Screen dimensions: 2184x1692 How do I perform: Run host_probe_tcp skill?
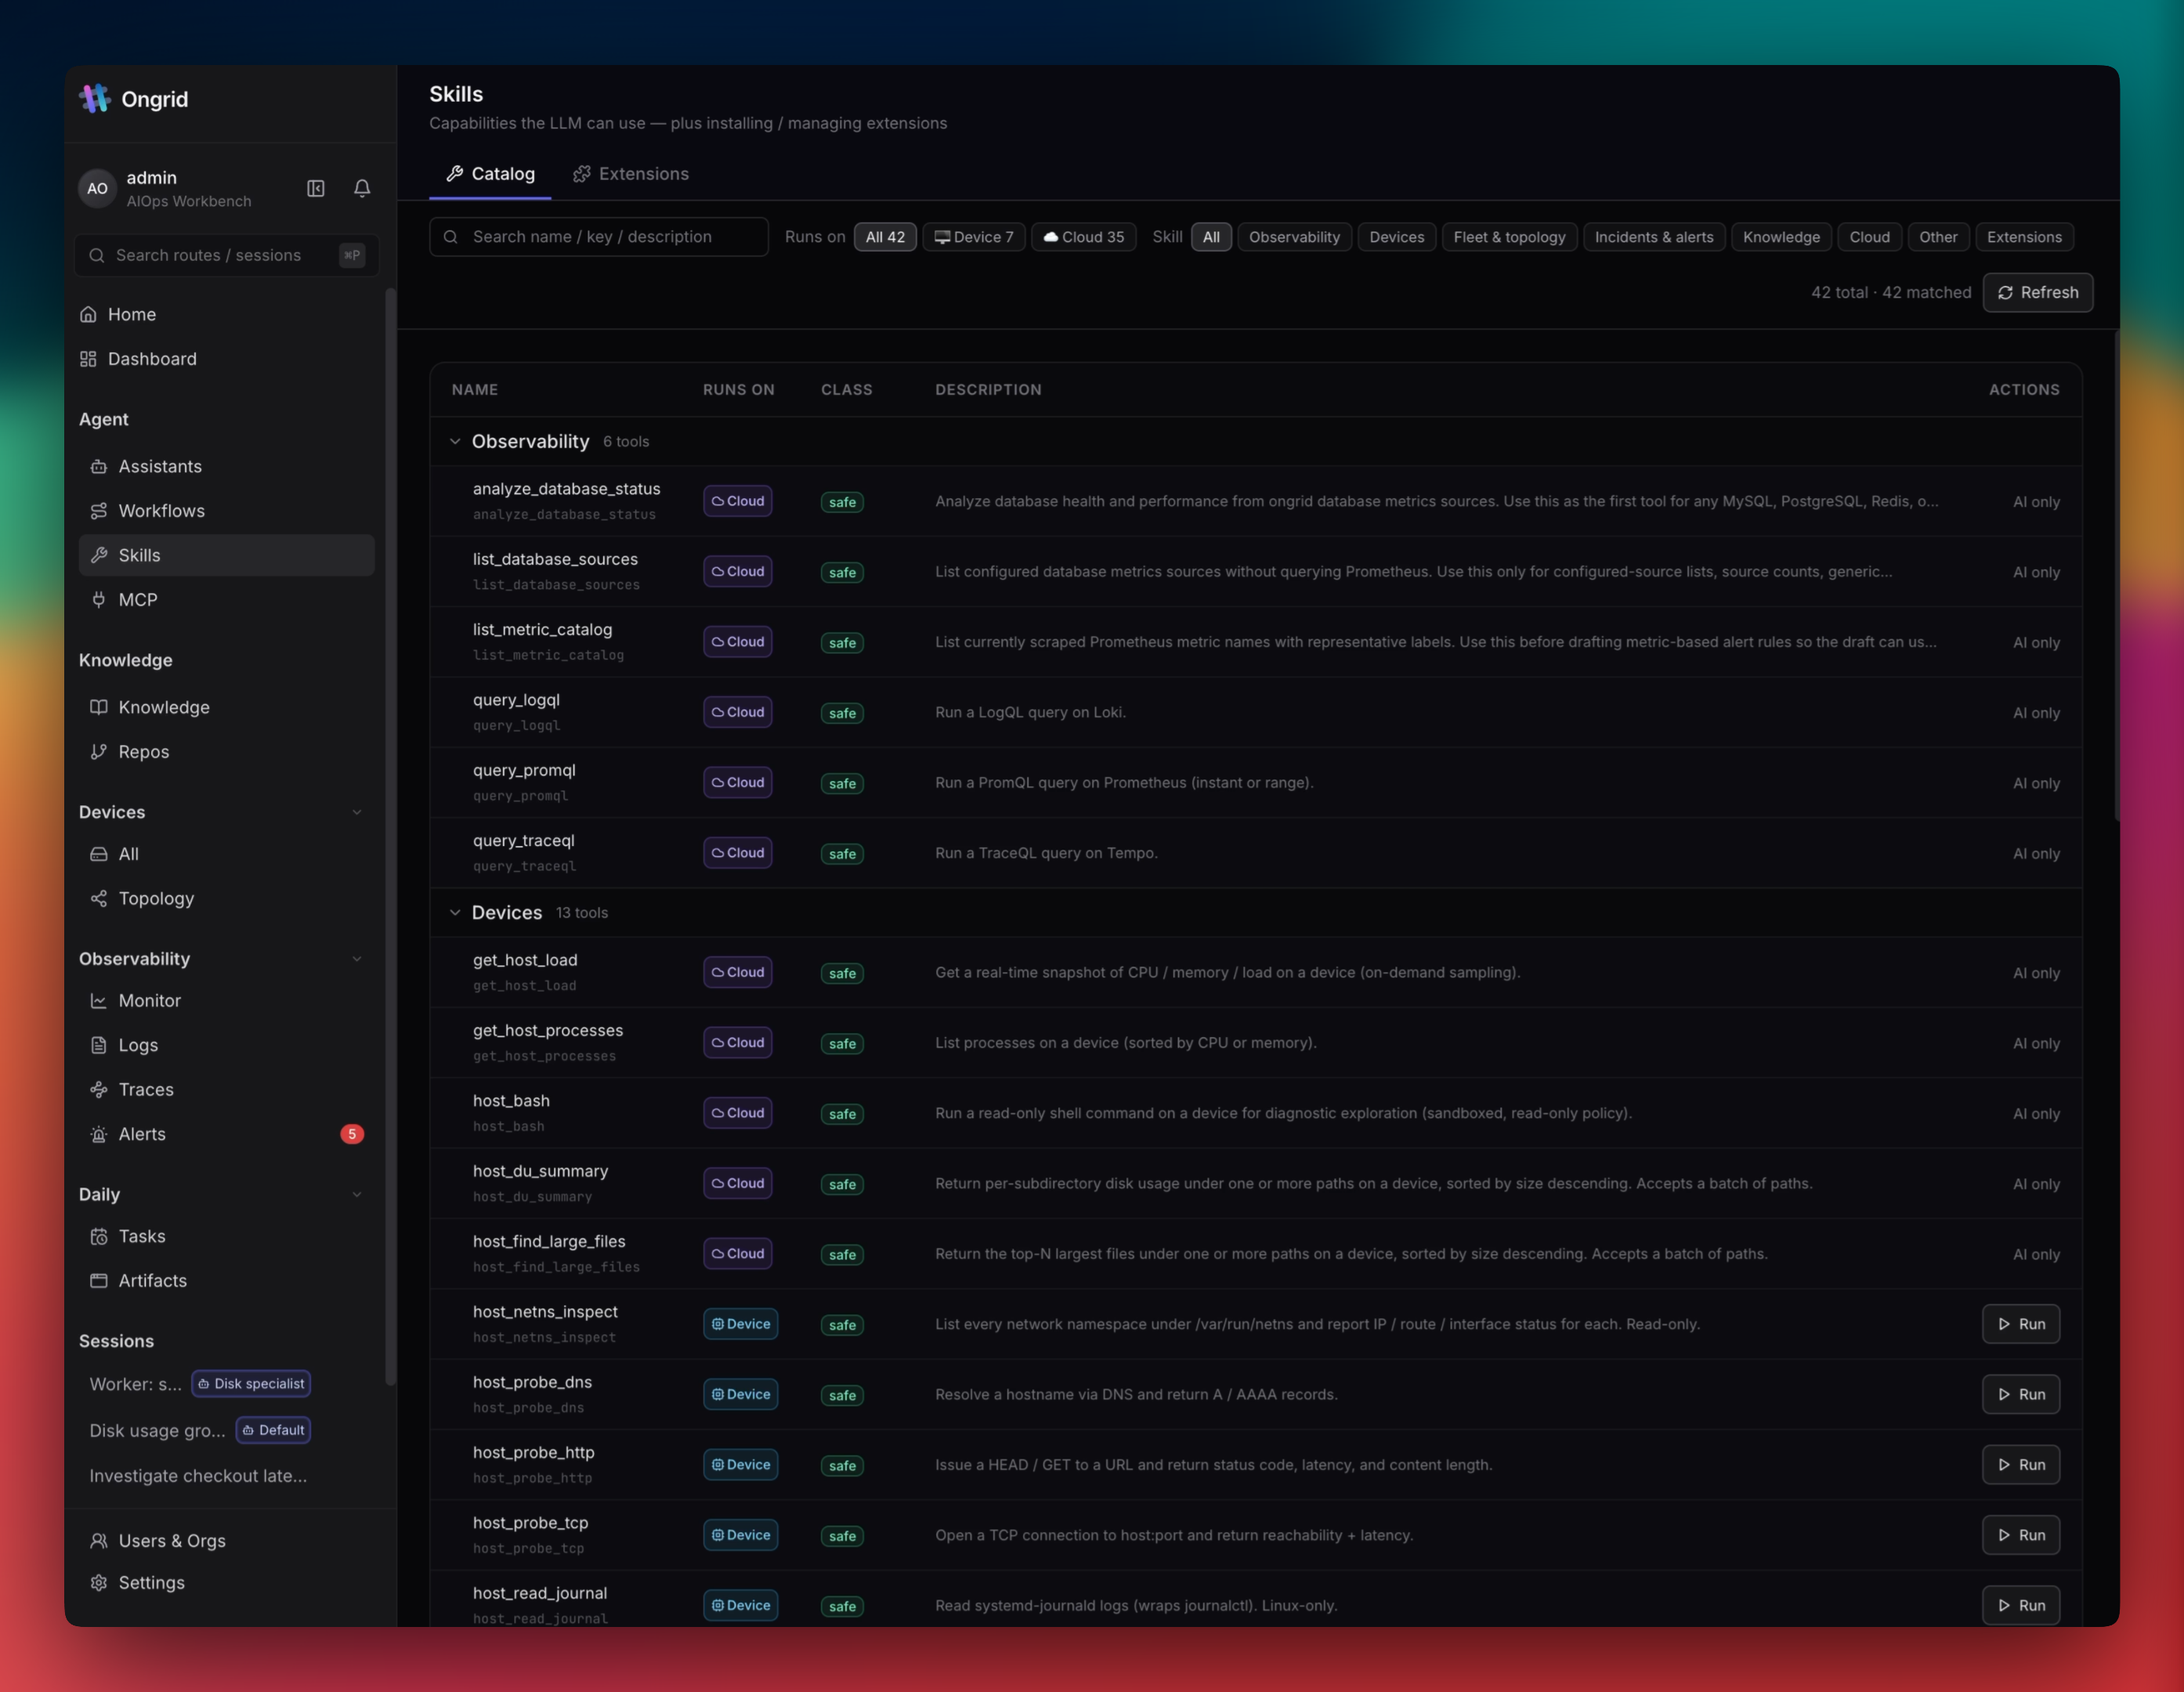click(x=2020, y=1535)
